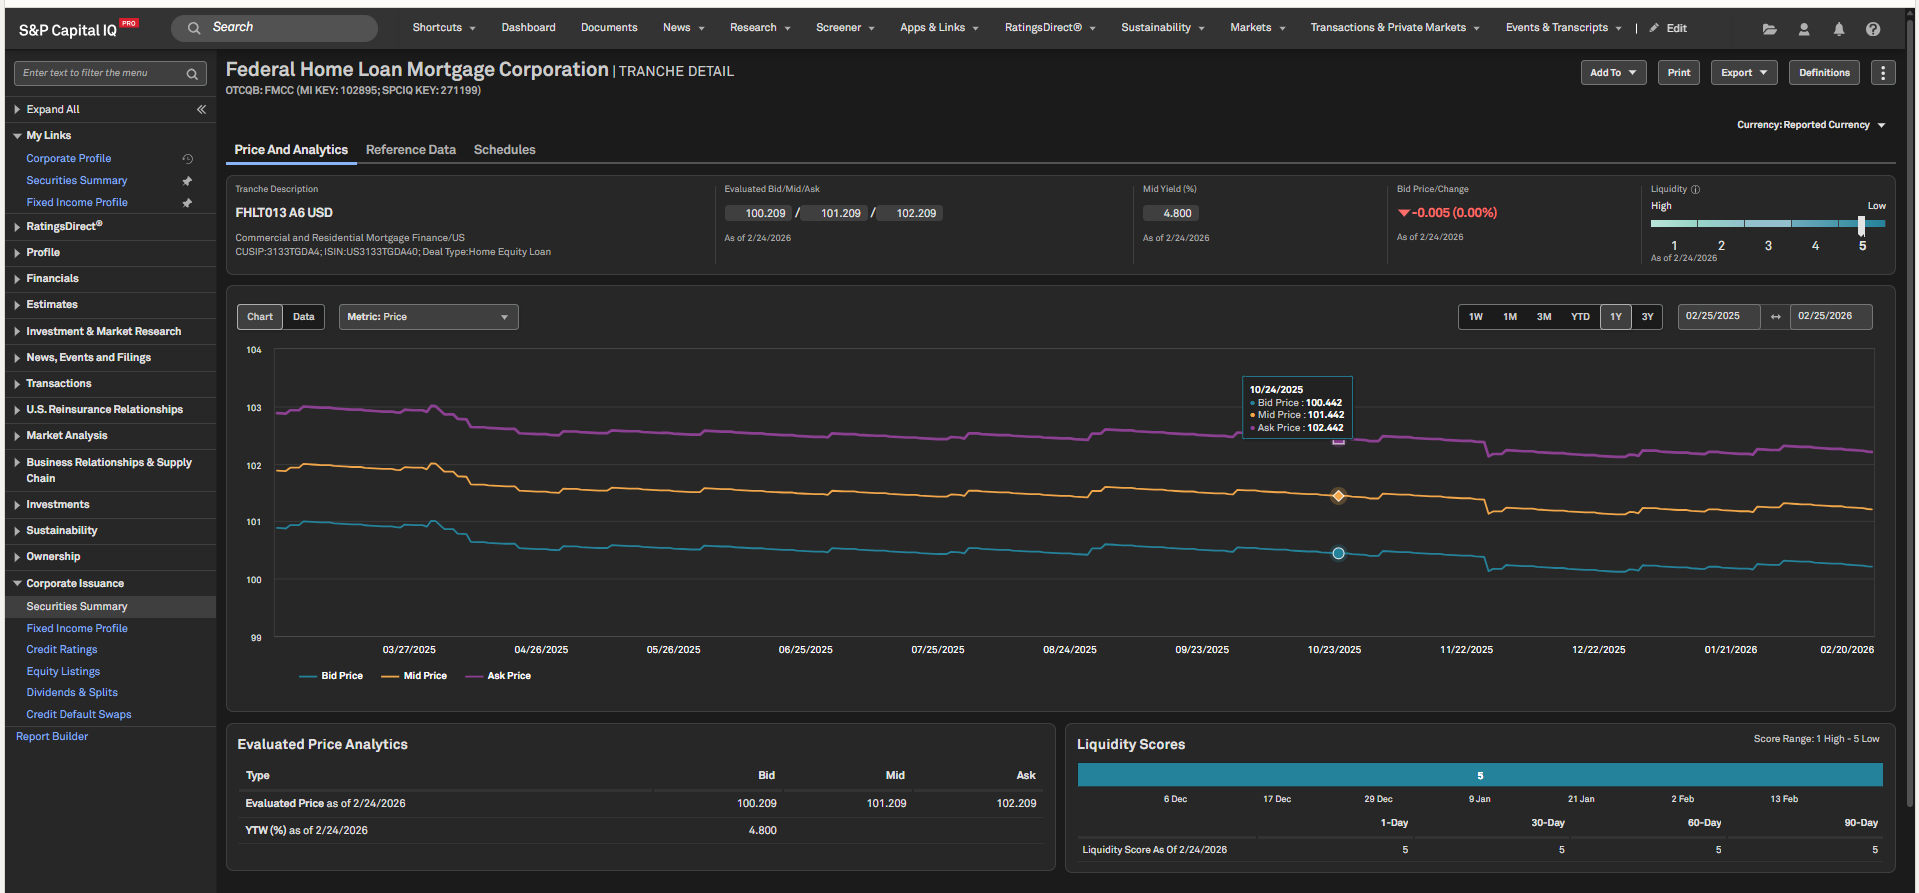
Task: Select the 3M time range
Action: tap(1544, 317)
